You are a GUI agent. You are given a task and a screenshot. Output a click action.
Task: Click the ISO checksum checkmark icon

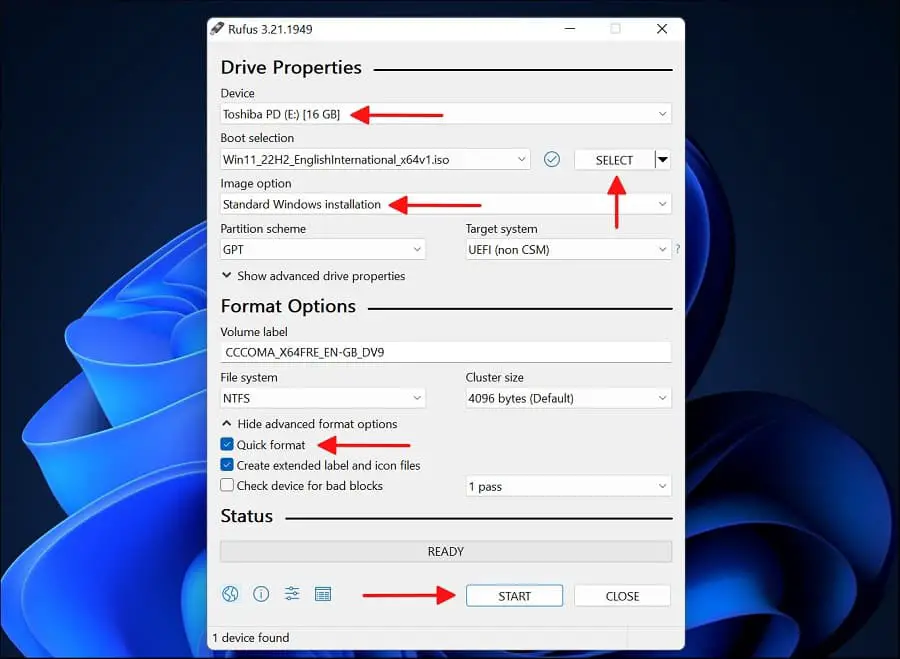click(552, 159)
